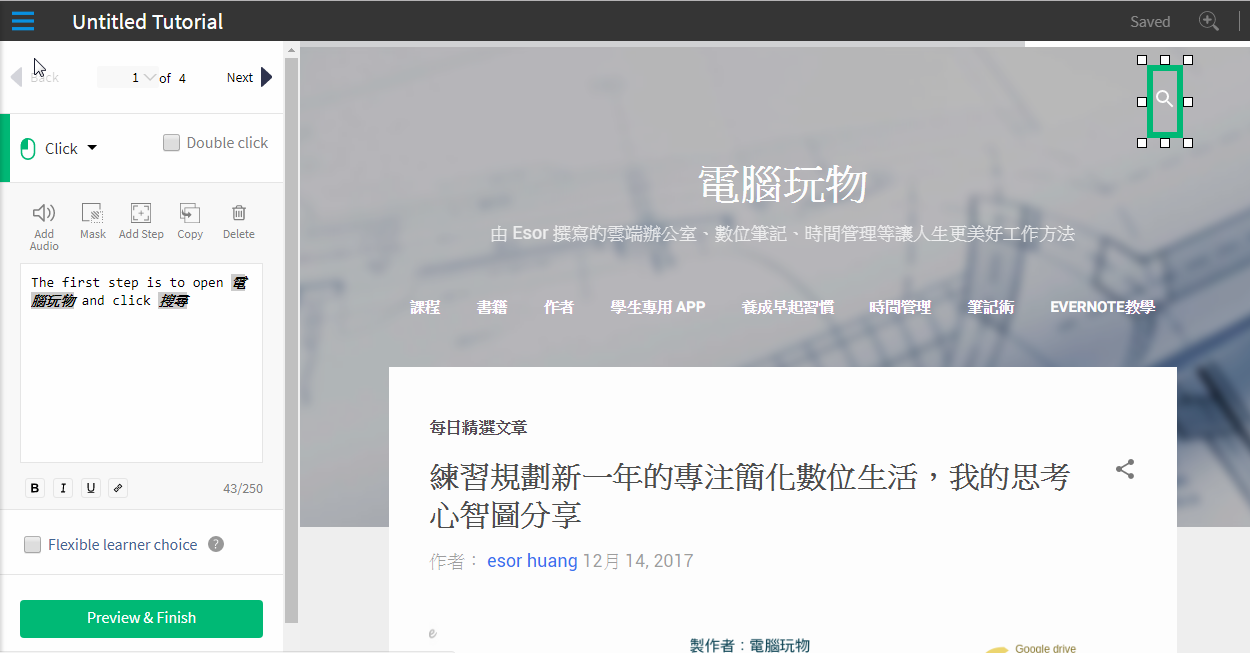The height and width of the screenshot is (653, 1250).
Task: Click the webpage search magnifier icon
Action: pos(1164,99)
